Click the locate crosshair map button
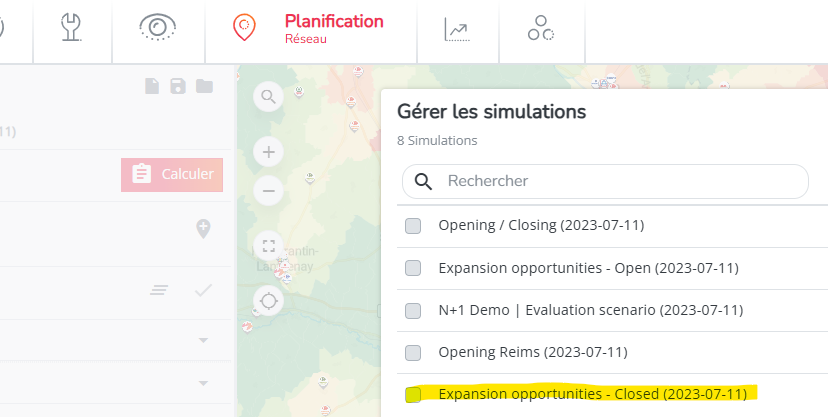The image size is (828, 417). [269, 301]
